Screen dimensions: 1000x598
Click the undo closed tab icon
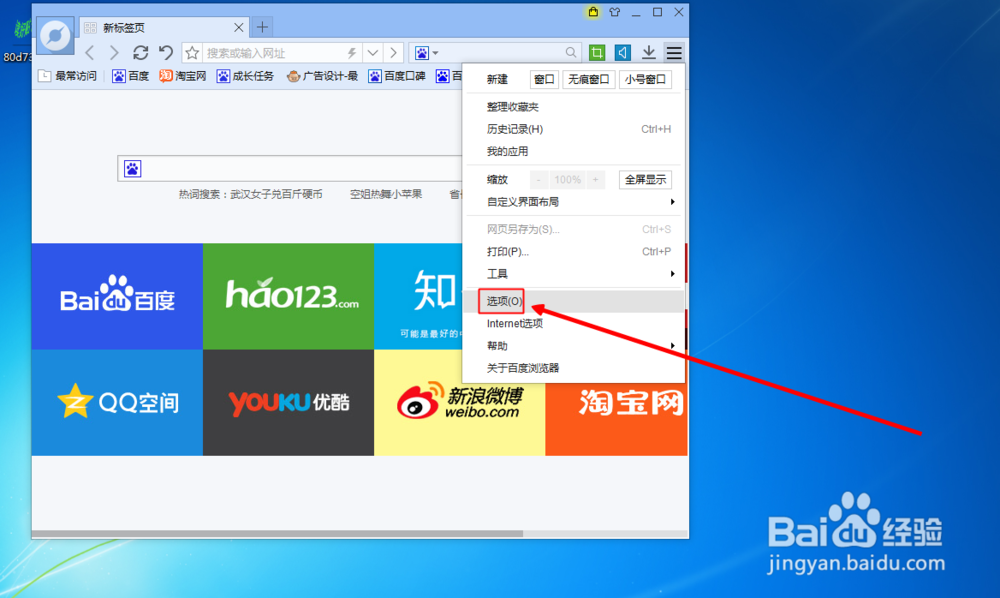click(166, 52)
